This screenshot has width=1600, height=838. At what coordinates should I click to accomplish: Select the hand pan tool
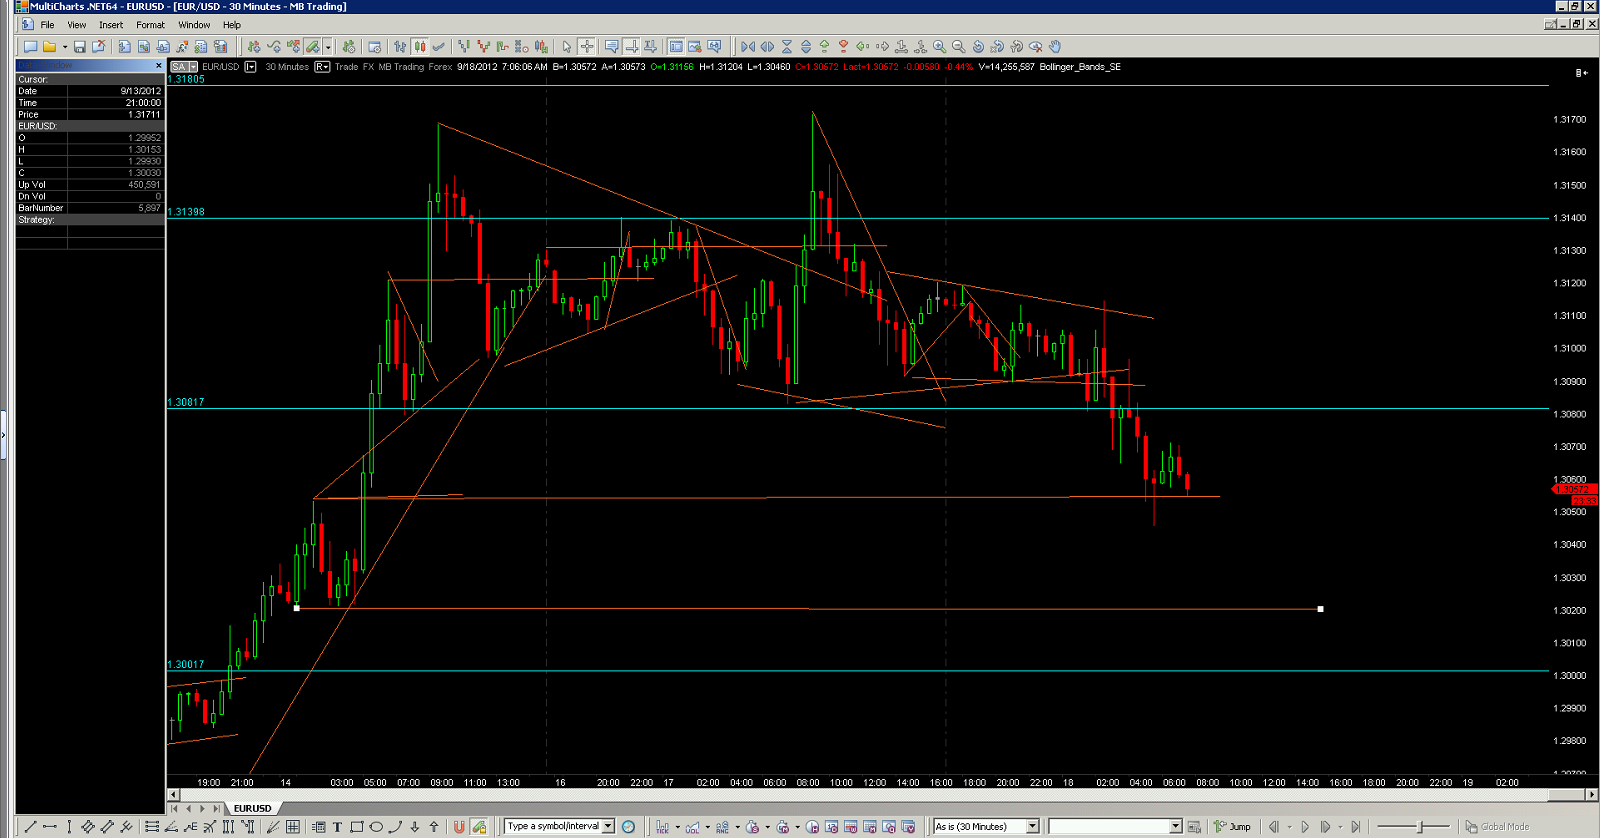[1055, 46]
